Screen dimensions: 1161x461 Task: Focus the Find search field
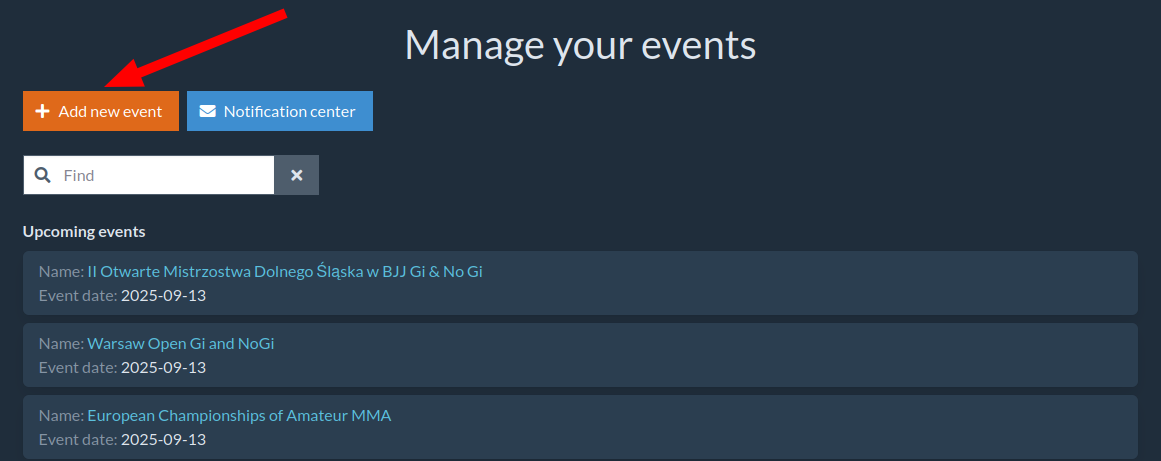point(165,175)
